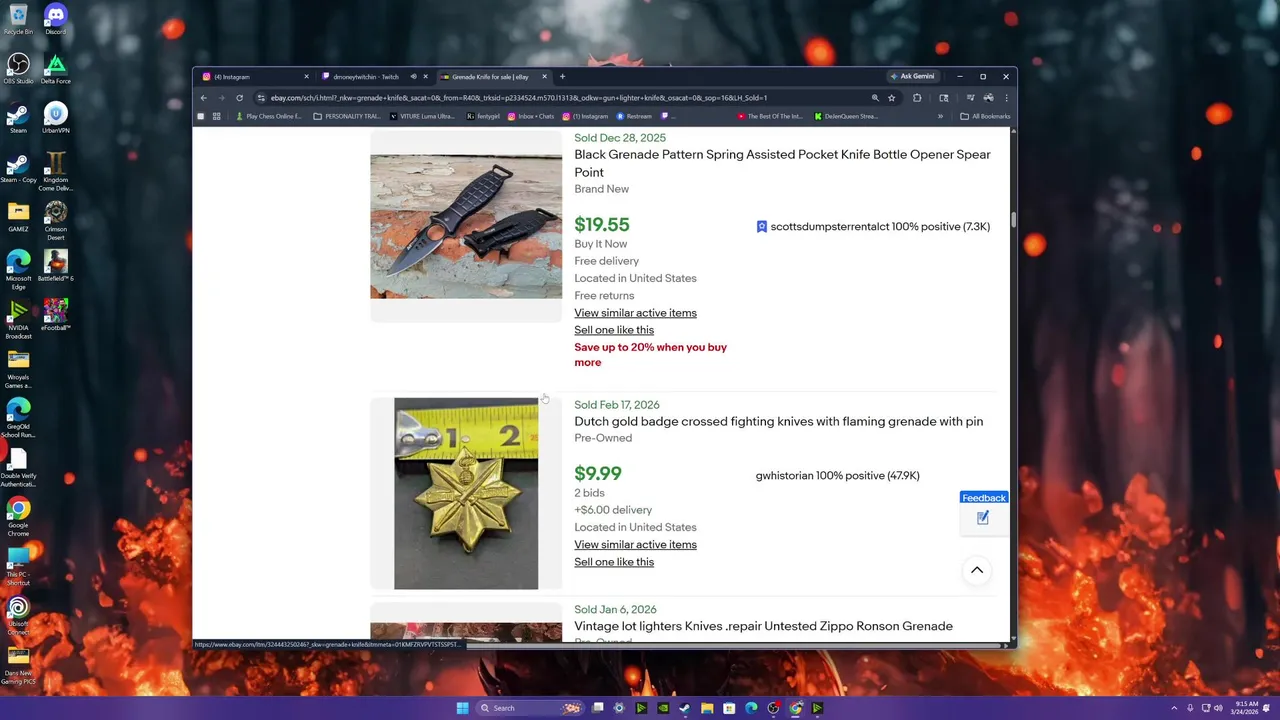Click back-to-top arrow button
The height and width of the screenshot is (720, 1280).
click(977, 570)
